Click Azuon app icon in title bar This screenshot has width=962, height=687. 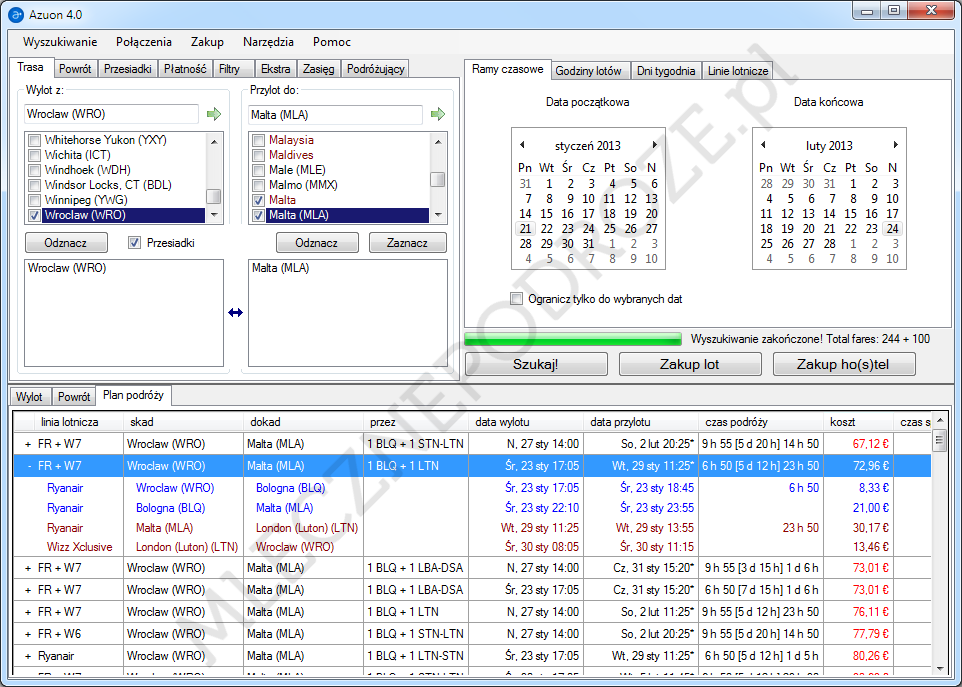click(x=16, y=15)
